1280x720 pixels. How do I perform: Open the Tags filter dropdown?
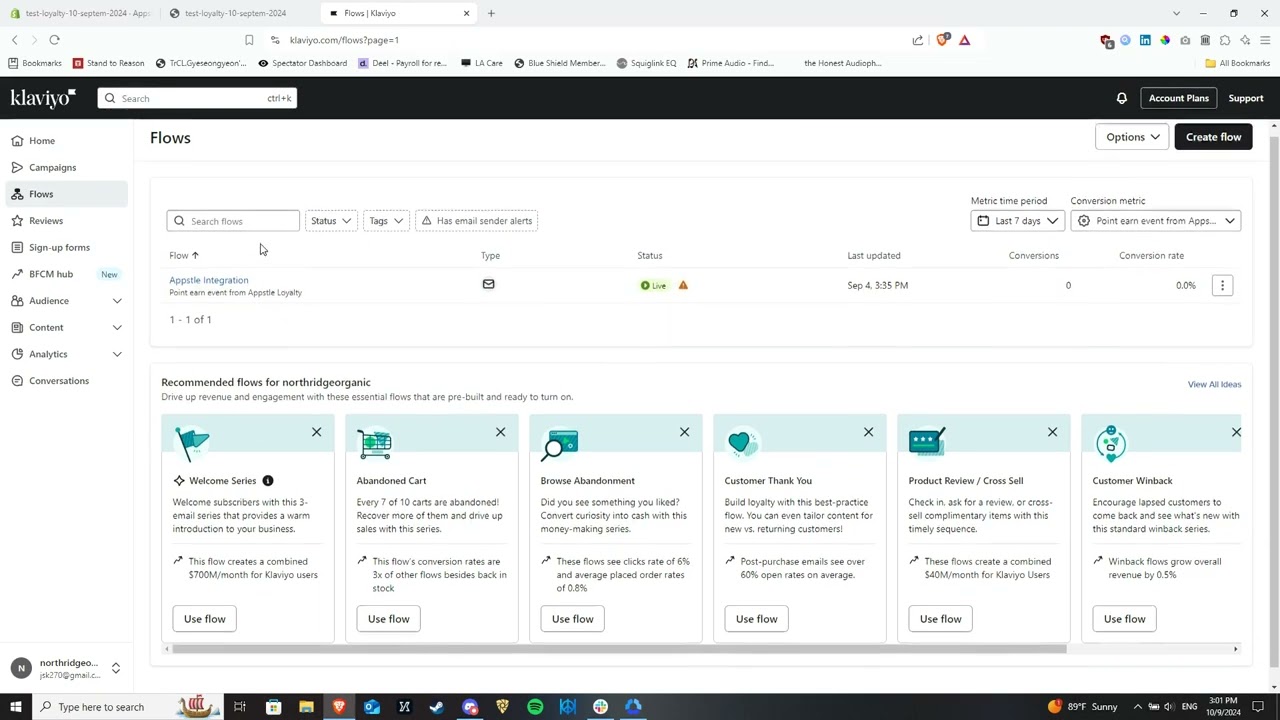[386, 221]
